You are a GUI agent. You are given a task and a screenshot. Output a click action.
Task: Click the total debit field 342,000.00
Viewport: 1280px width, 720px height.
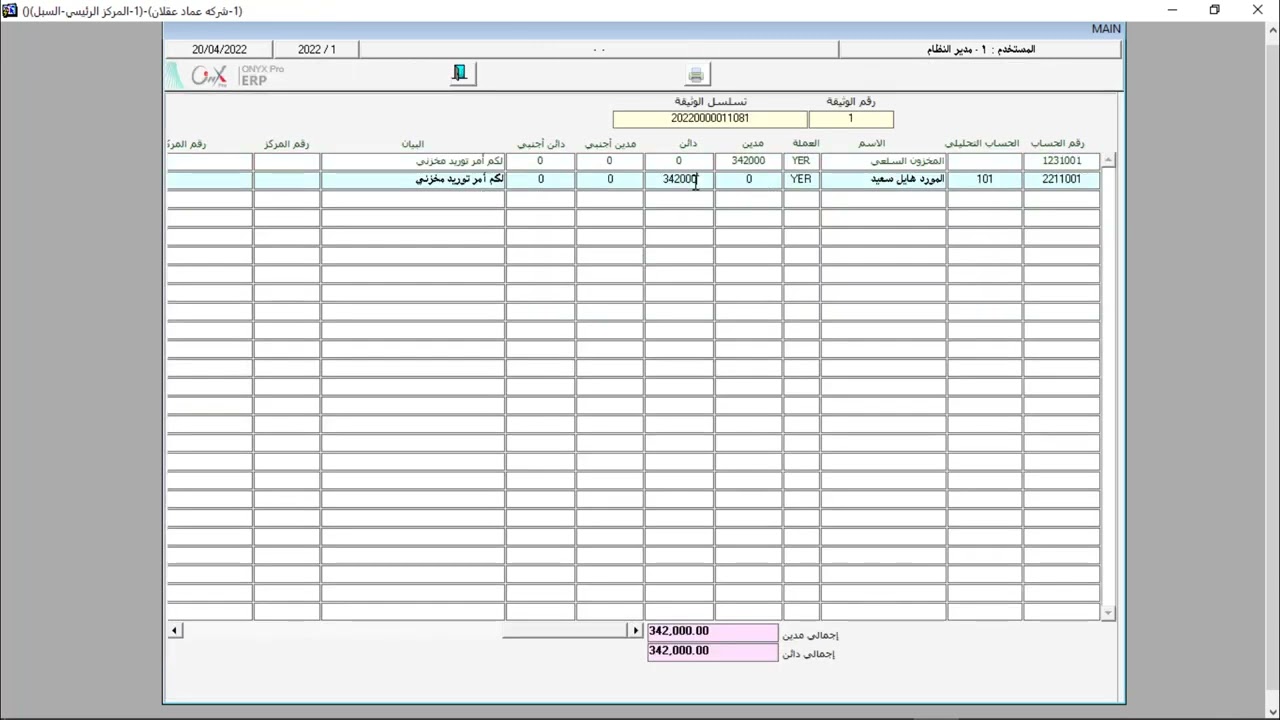tap(712, 632)
